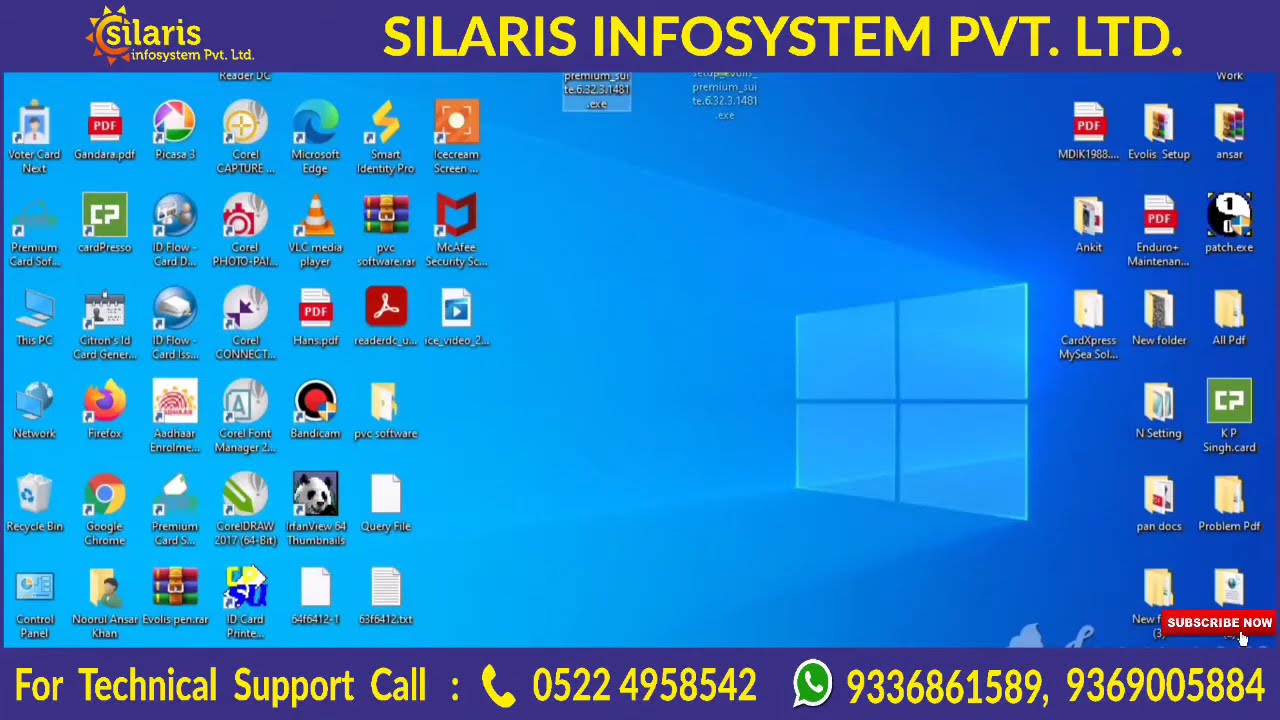Select pvc software.rar archive
The width and height of the screenshot is (1280, 720).
pos(386,230)
